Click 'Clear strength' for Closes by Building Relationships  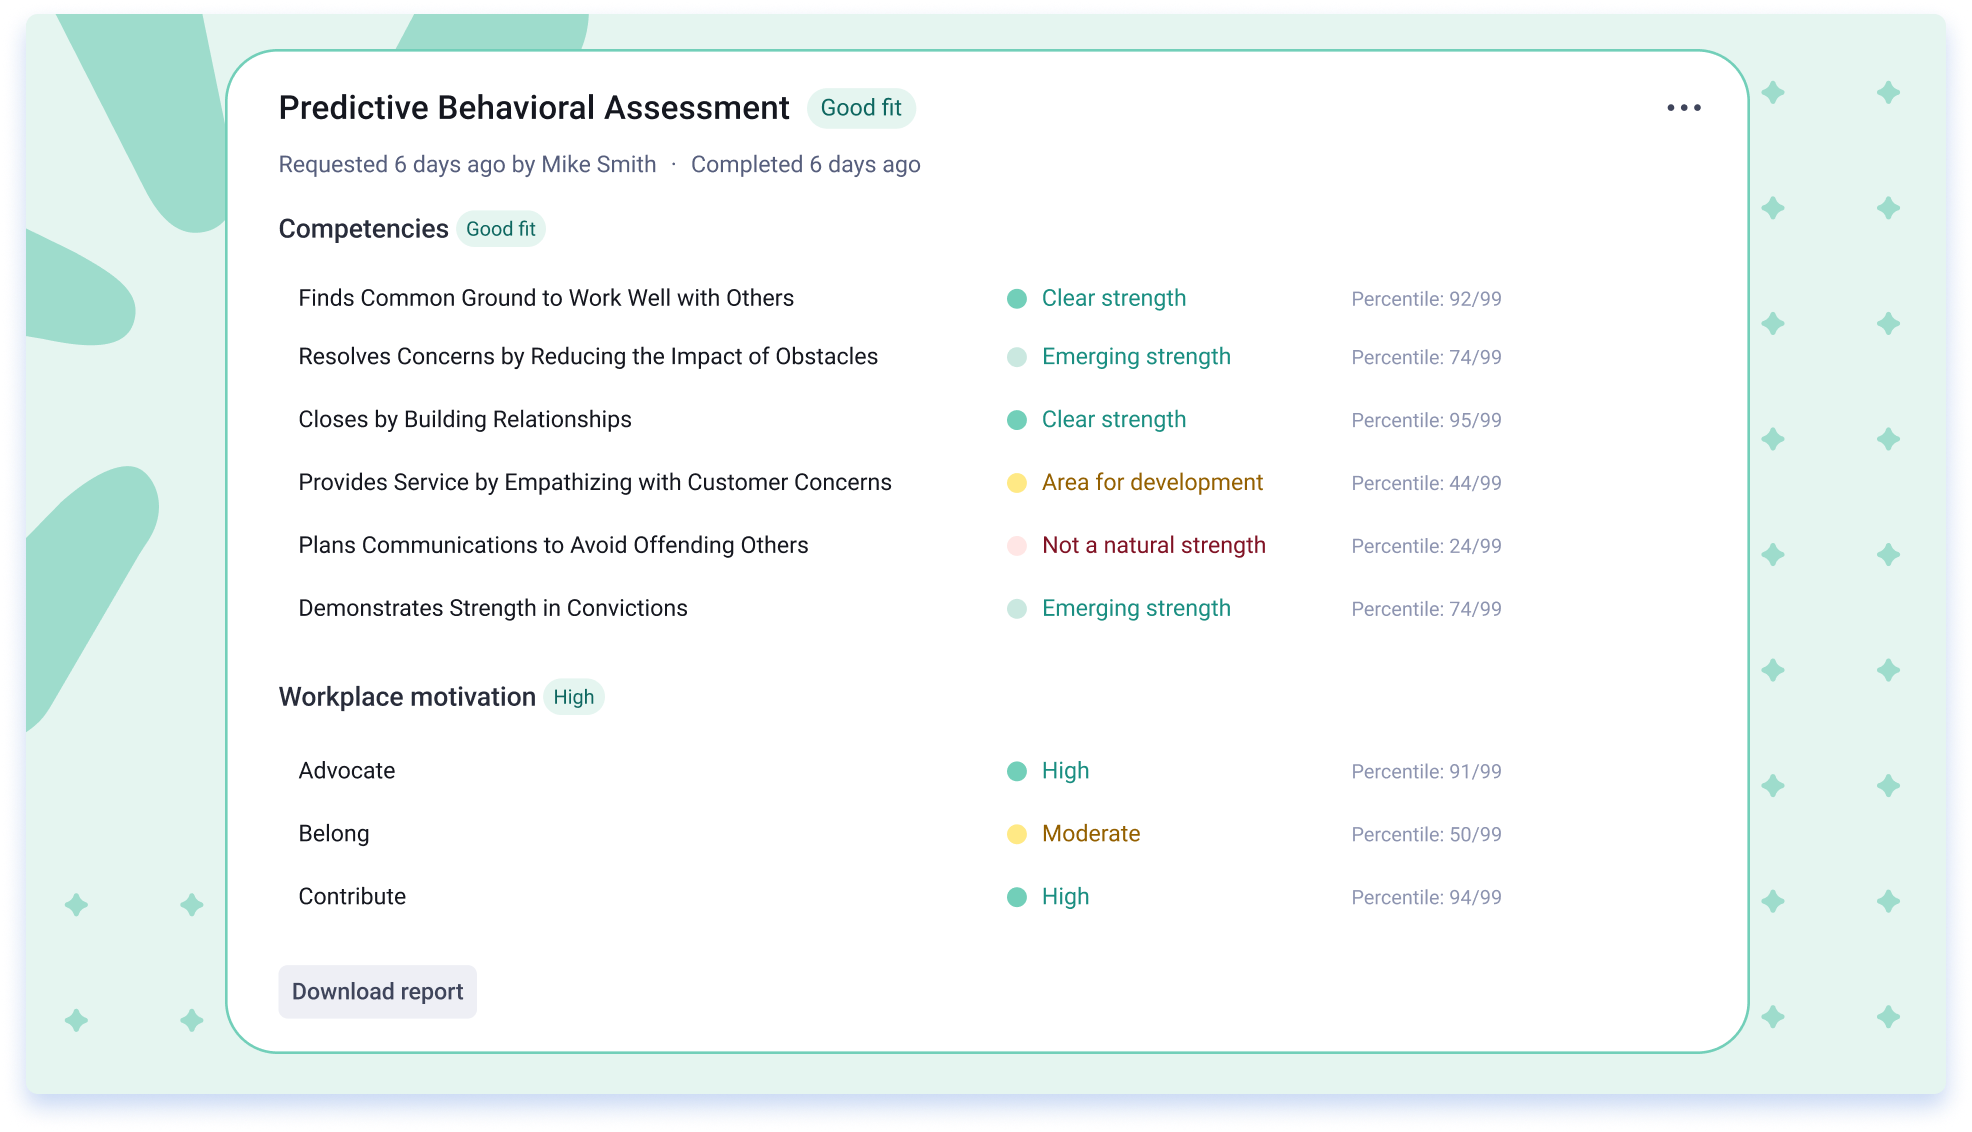[1114, 419]
